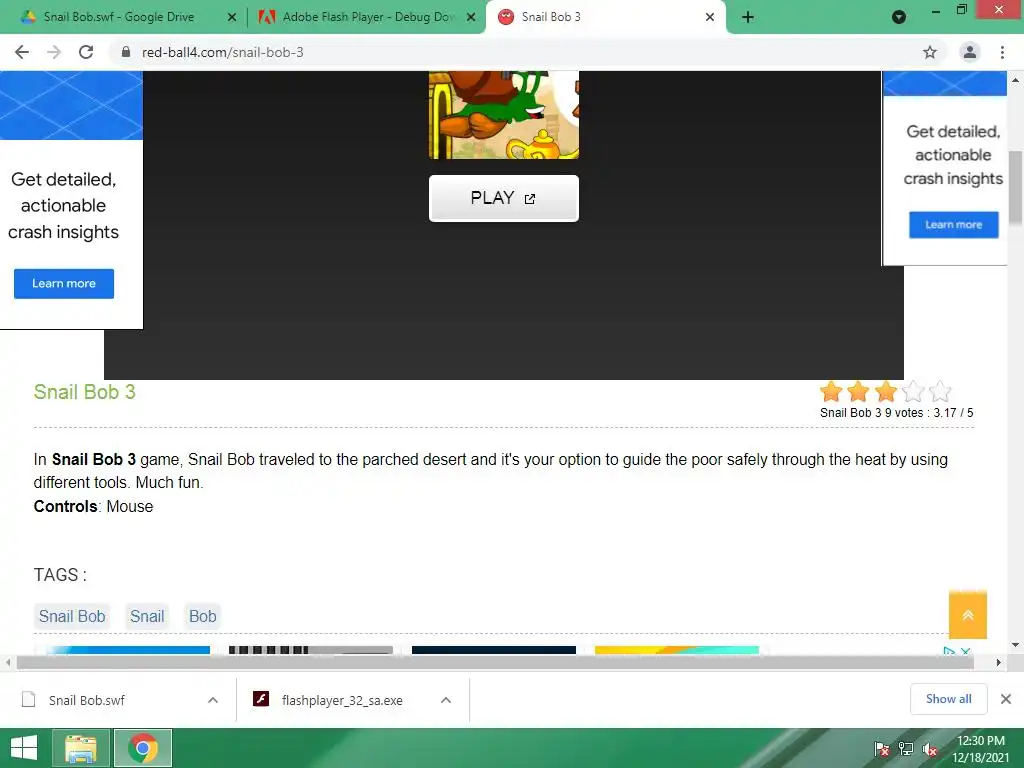The width and height of the screenshot is (1024, 768).
Task: Close the Snail Bob 3 tab
Action: [710, 17]
